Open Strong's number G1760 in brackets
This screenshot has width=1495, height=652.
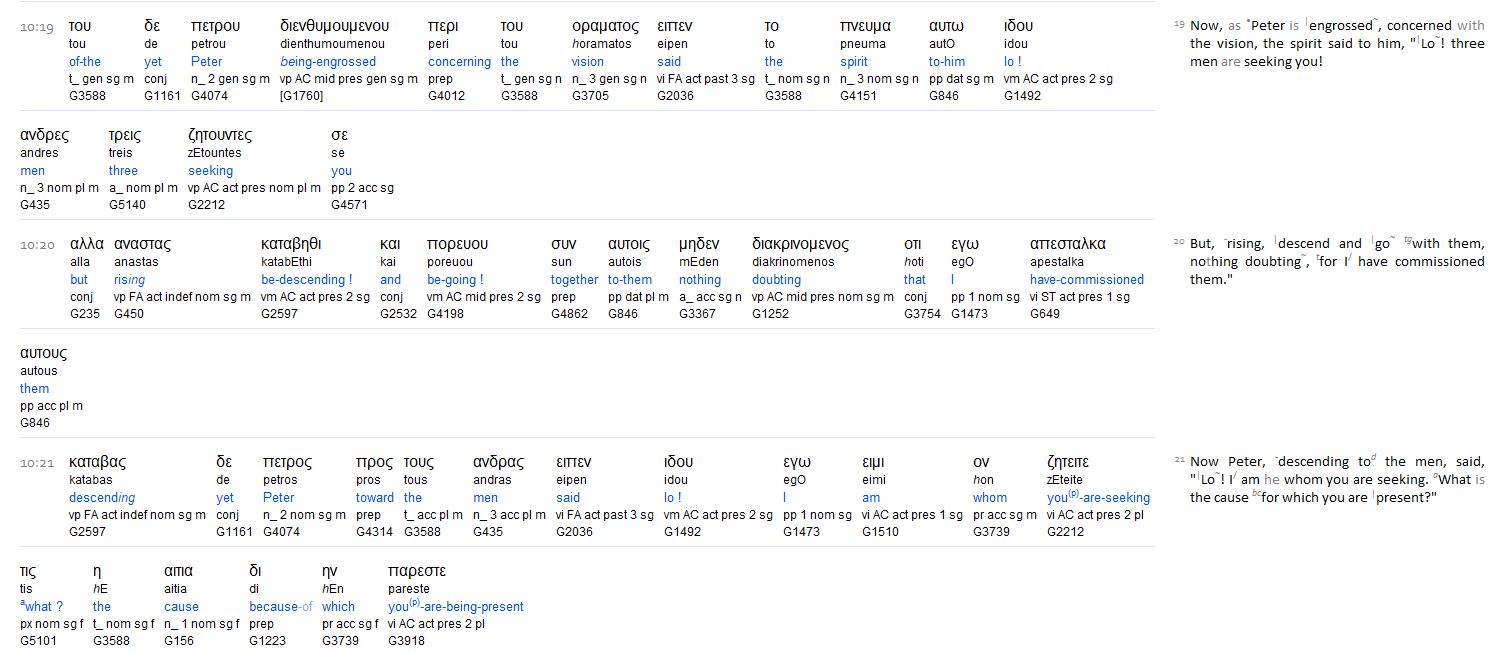[x=301, y=97]
